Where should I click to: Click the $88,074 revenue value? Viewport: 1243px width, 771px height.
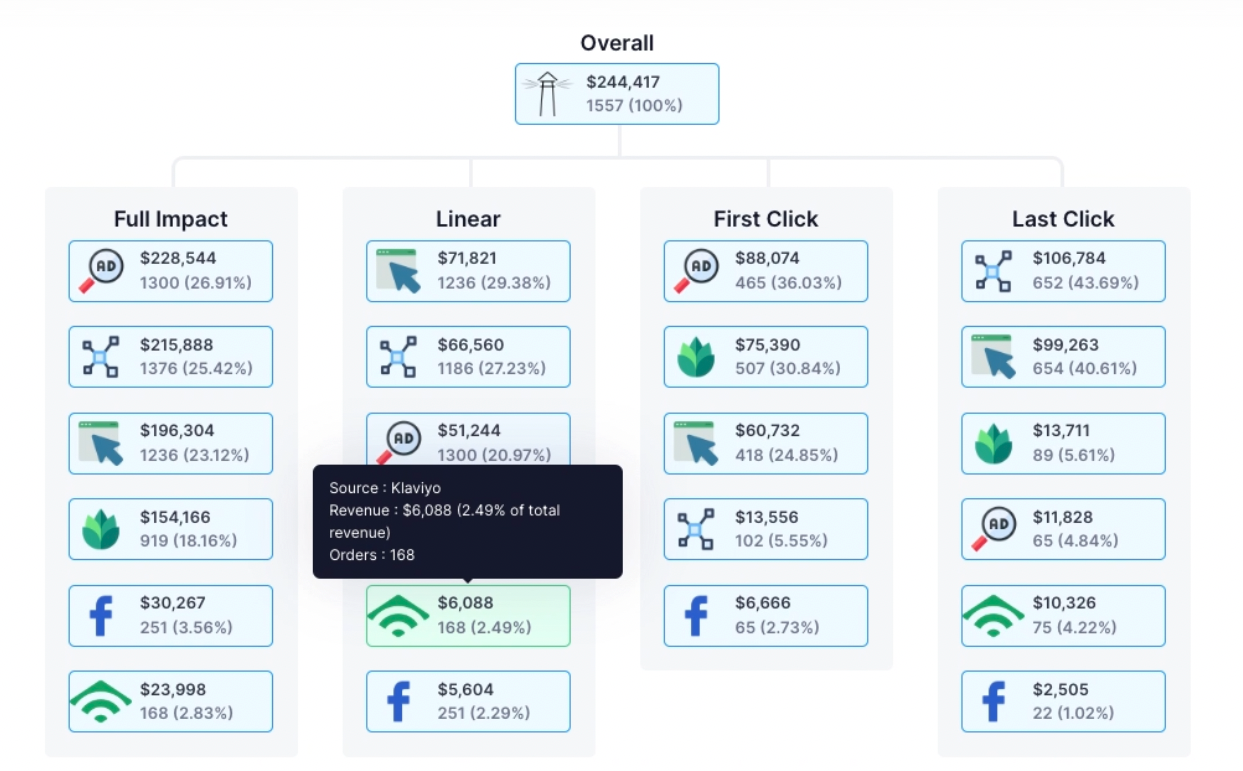click(767, 258)
